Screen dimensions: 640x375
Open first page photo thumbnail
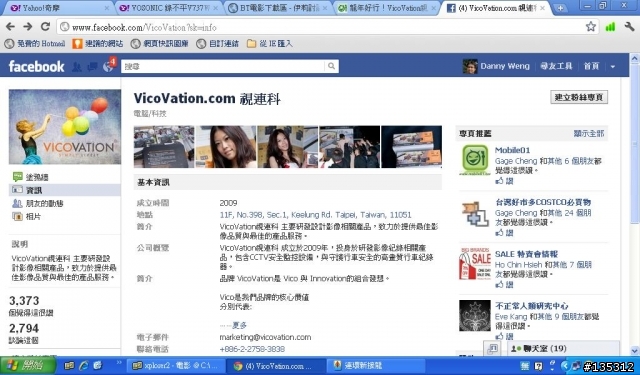click(164, 147)
